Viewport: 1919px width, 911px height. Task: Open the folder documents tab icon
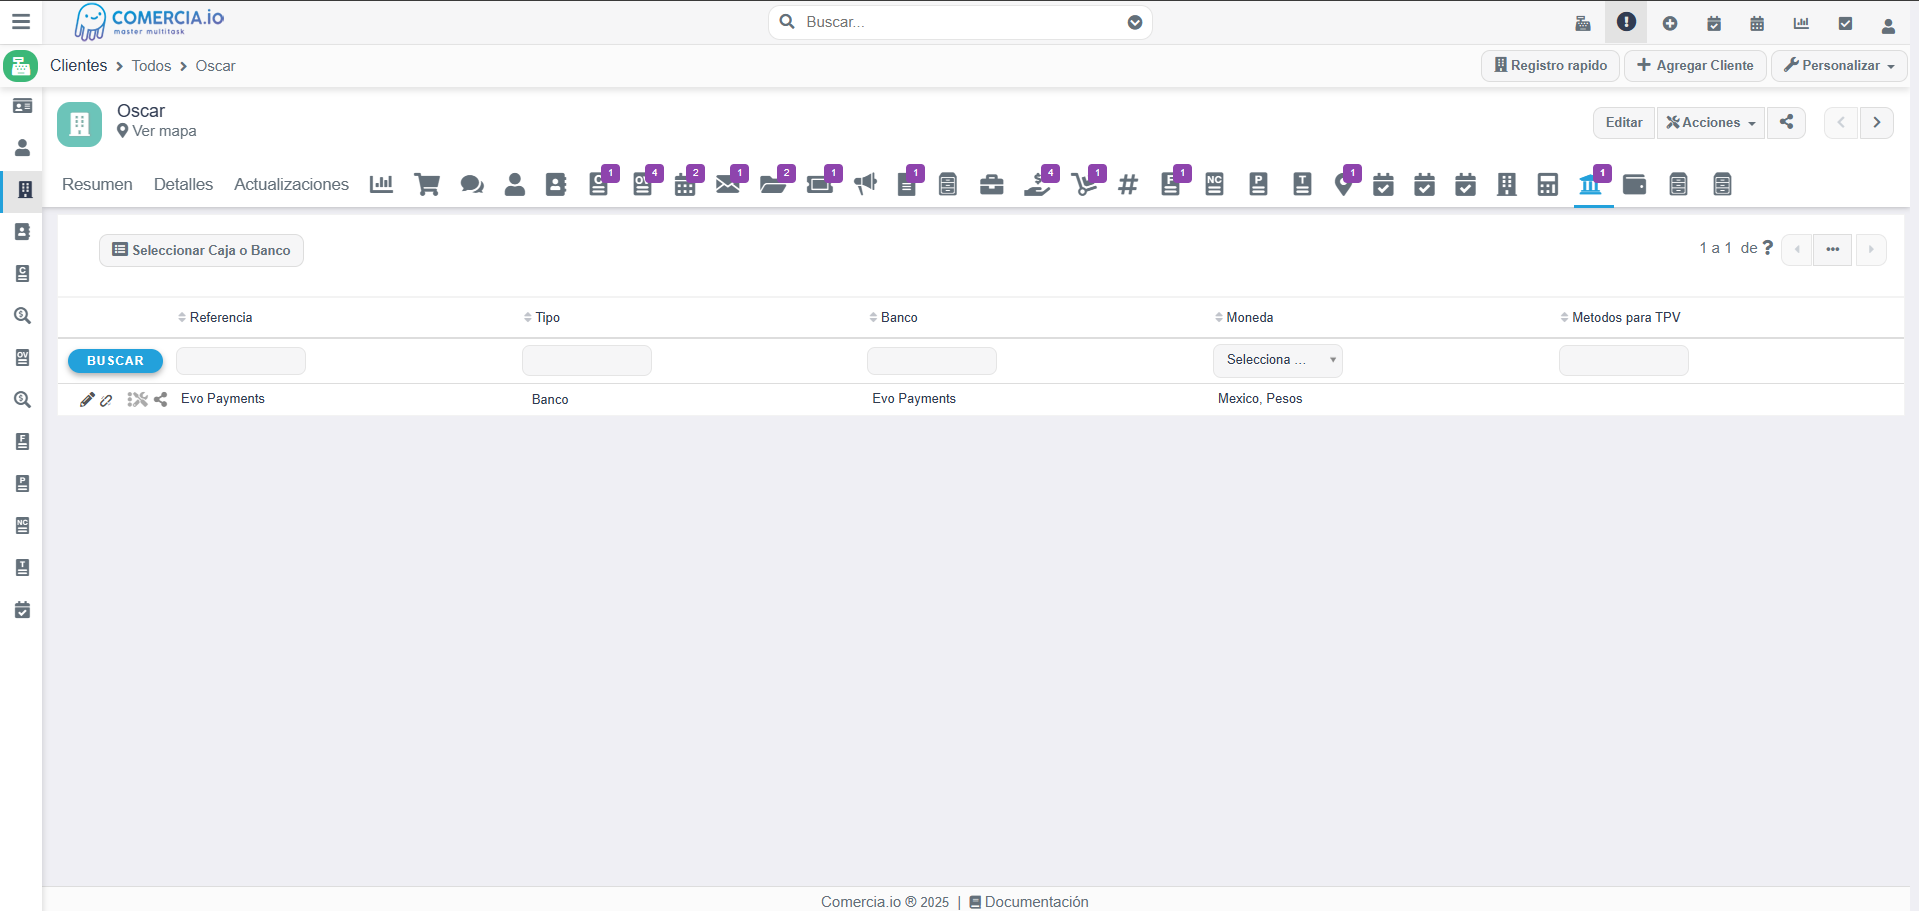point(773,184)
